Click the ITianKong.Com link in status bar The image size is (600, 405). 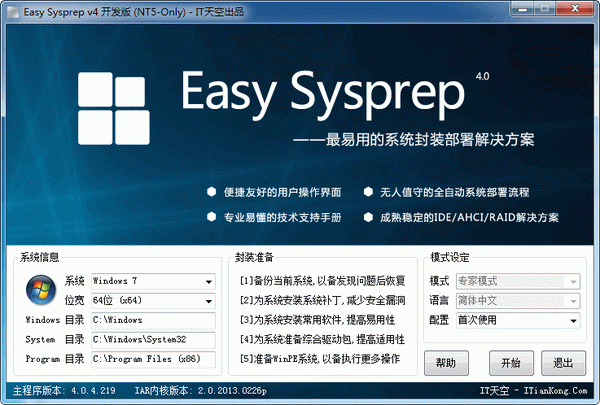555,390
